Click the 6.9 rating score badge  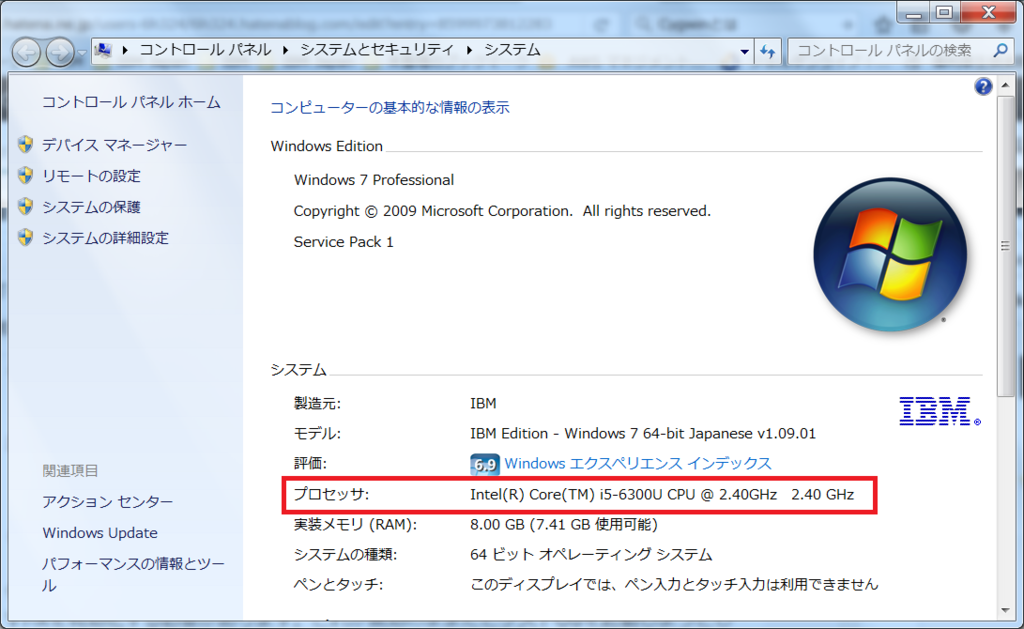click(x=485, y=464)
